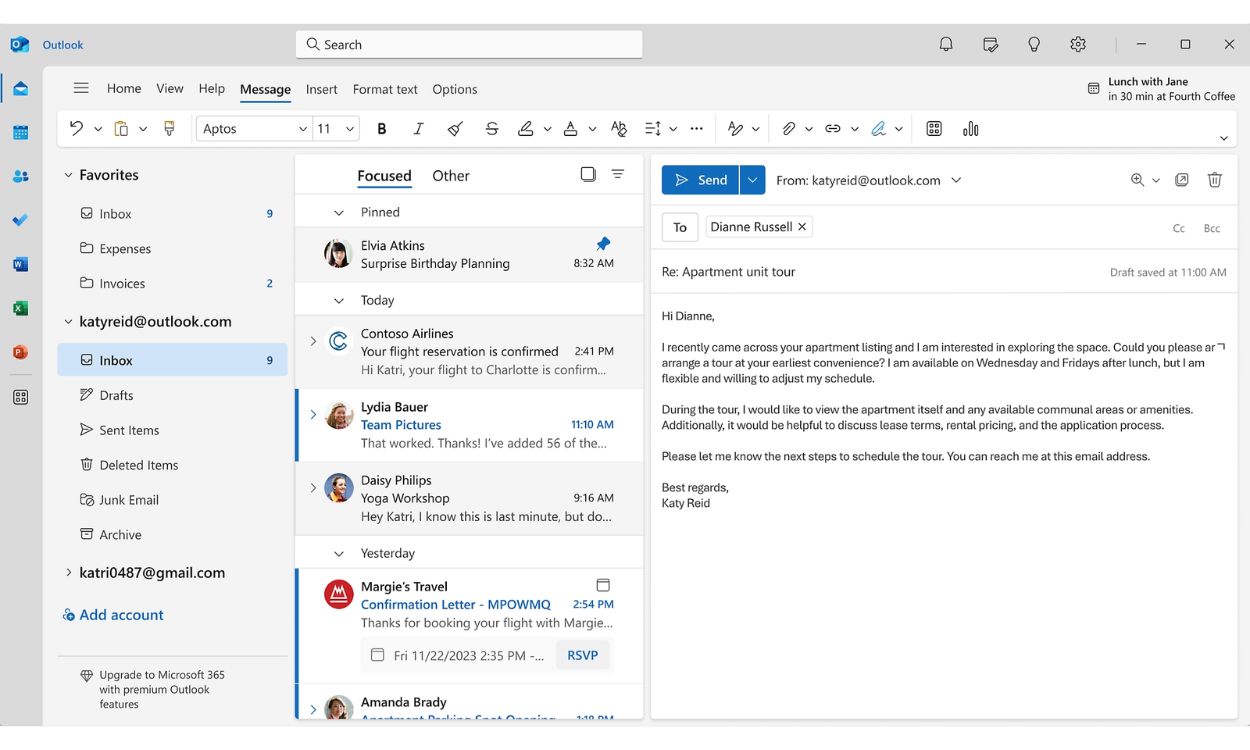
Task: Click the Search box
Action: (469, 45)
